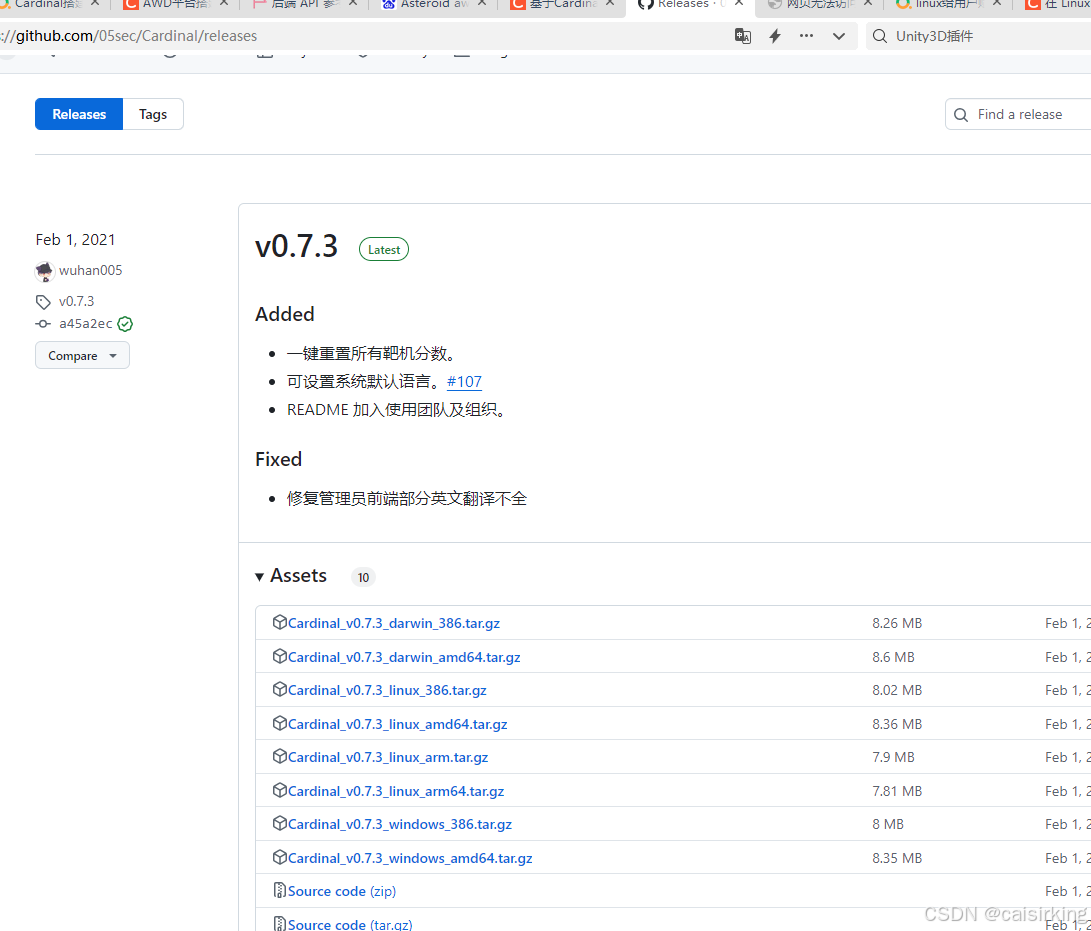Download Cardinal_v0.7.3_windows_386.tar.gz
The image size is (1091, 931).
400,824
